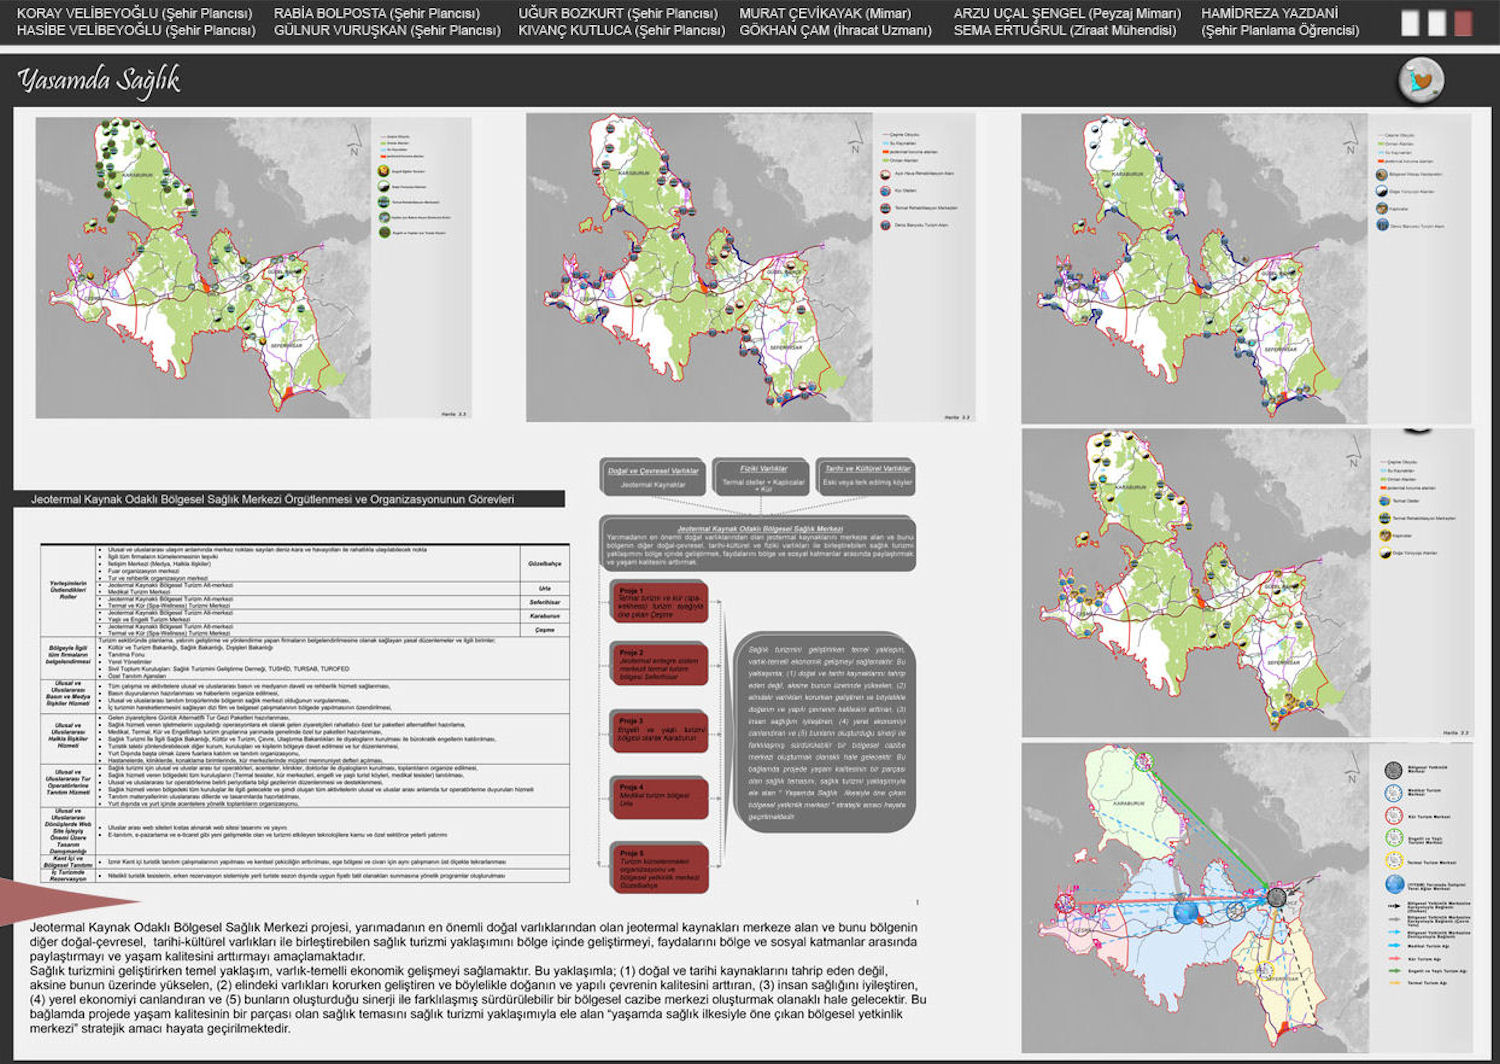Select the Proje 5 red box
Image resolution: width=1500 pixels, height=1064 pixels.
659,868
